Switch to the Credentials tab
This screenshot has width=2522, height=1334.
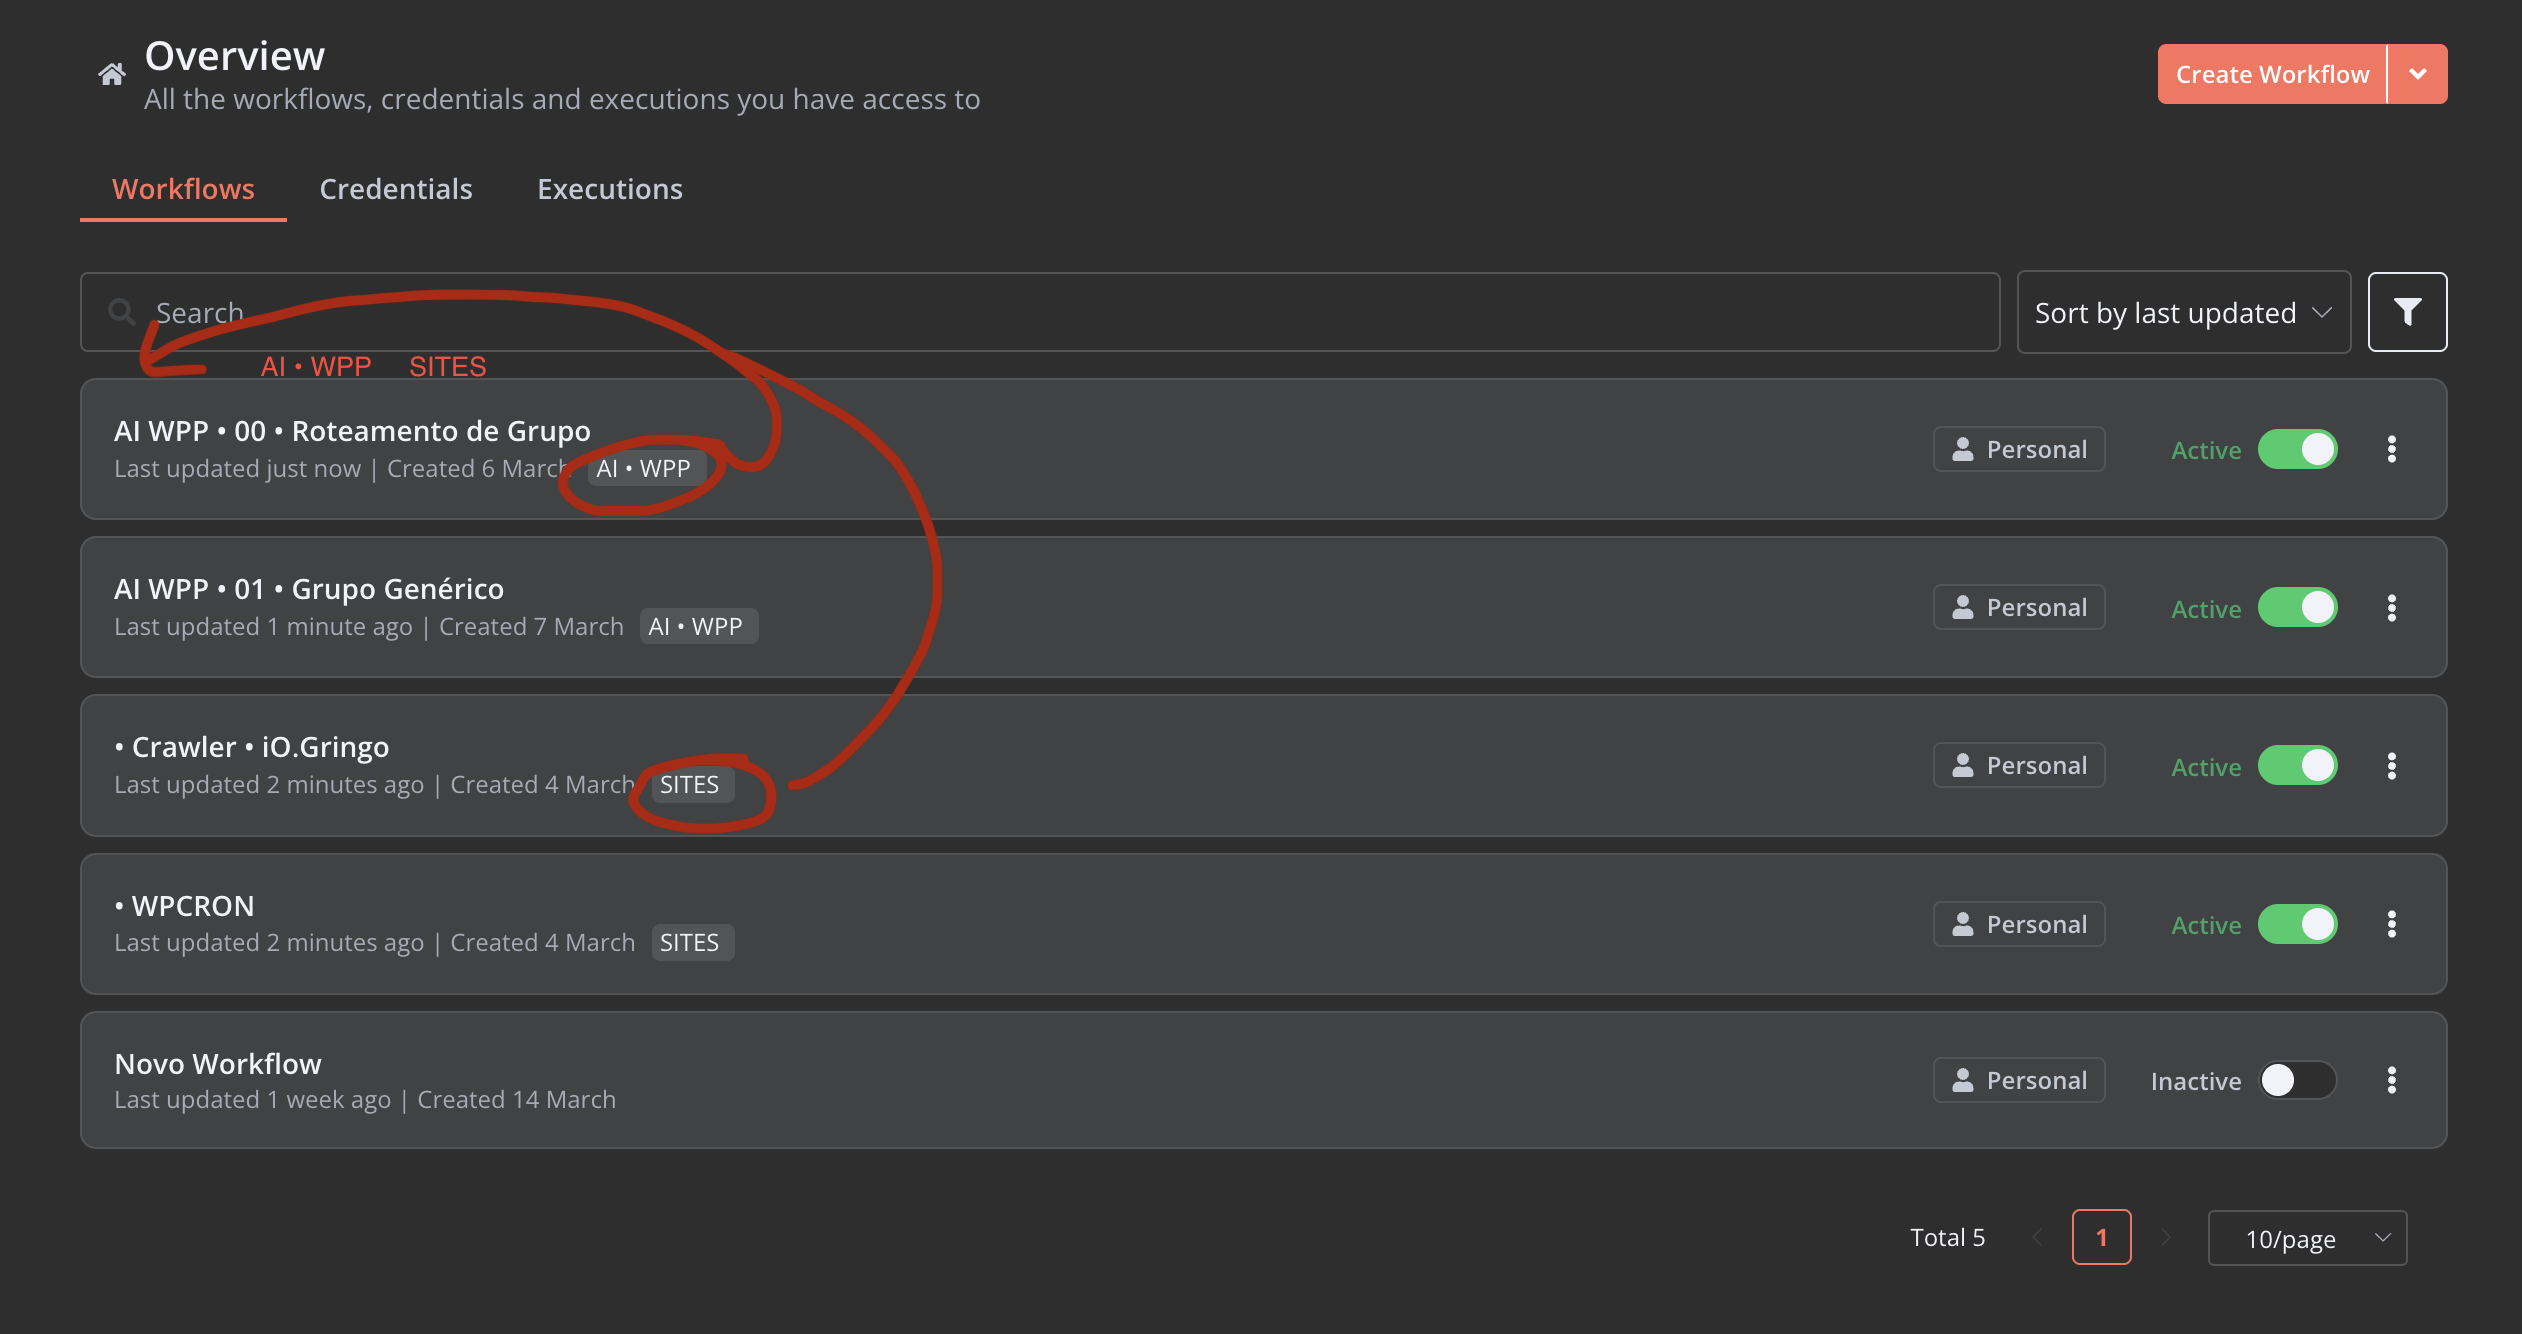pyautogui.click(x=396, y=189)
